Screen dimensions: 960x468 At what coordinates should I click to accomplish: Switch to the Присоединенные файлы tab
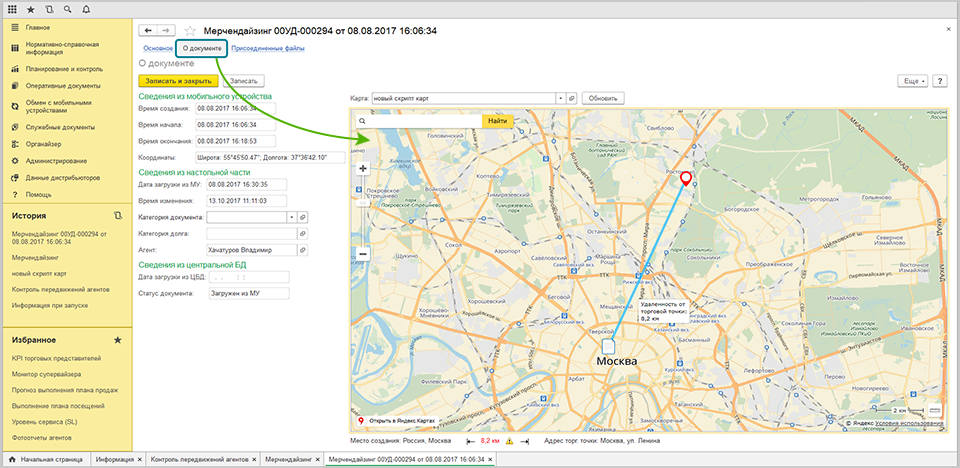click(x=268, y=48)
